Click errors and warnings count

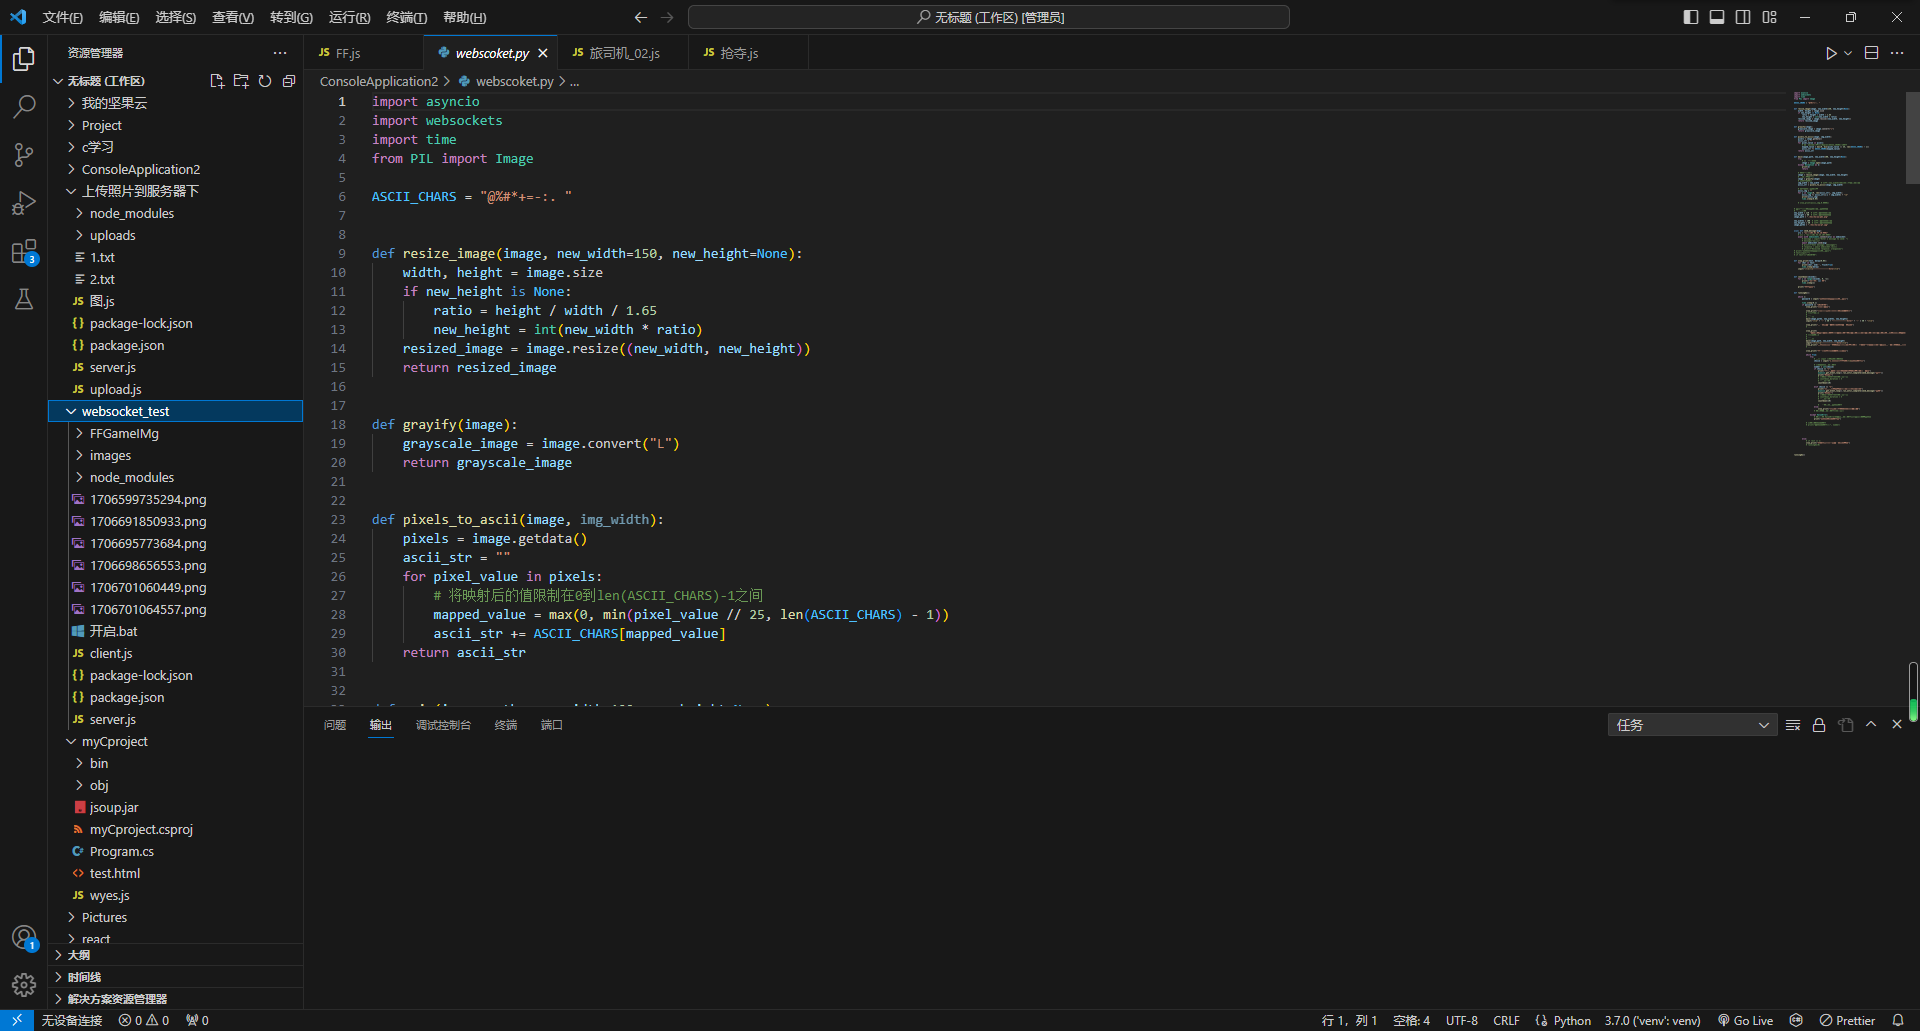click(x=144, y=1020)
